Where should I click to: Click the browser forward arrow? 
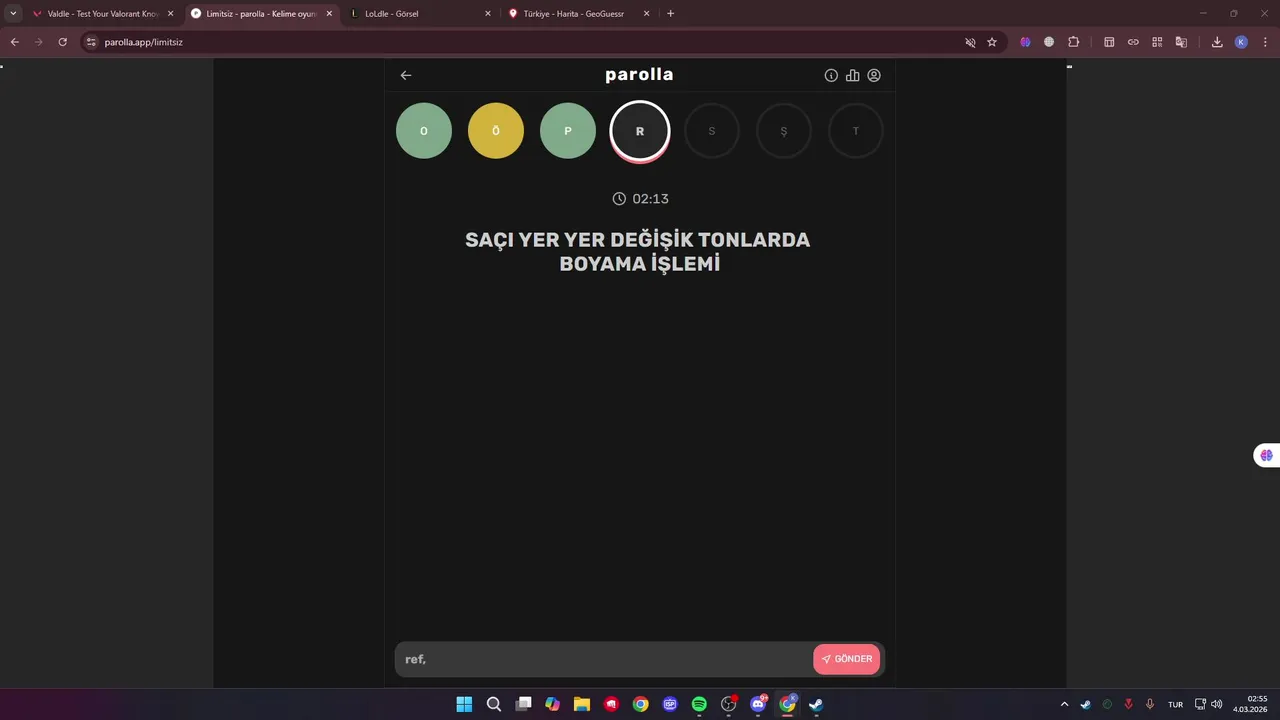tap(39, 42)
